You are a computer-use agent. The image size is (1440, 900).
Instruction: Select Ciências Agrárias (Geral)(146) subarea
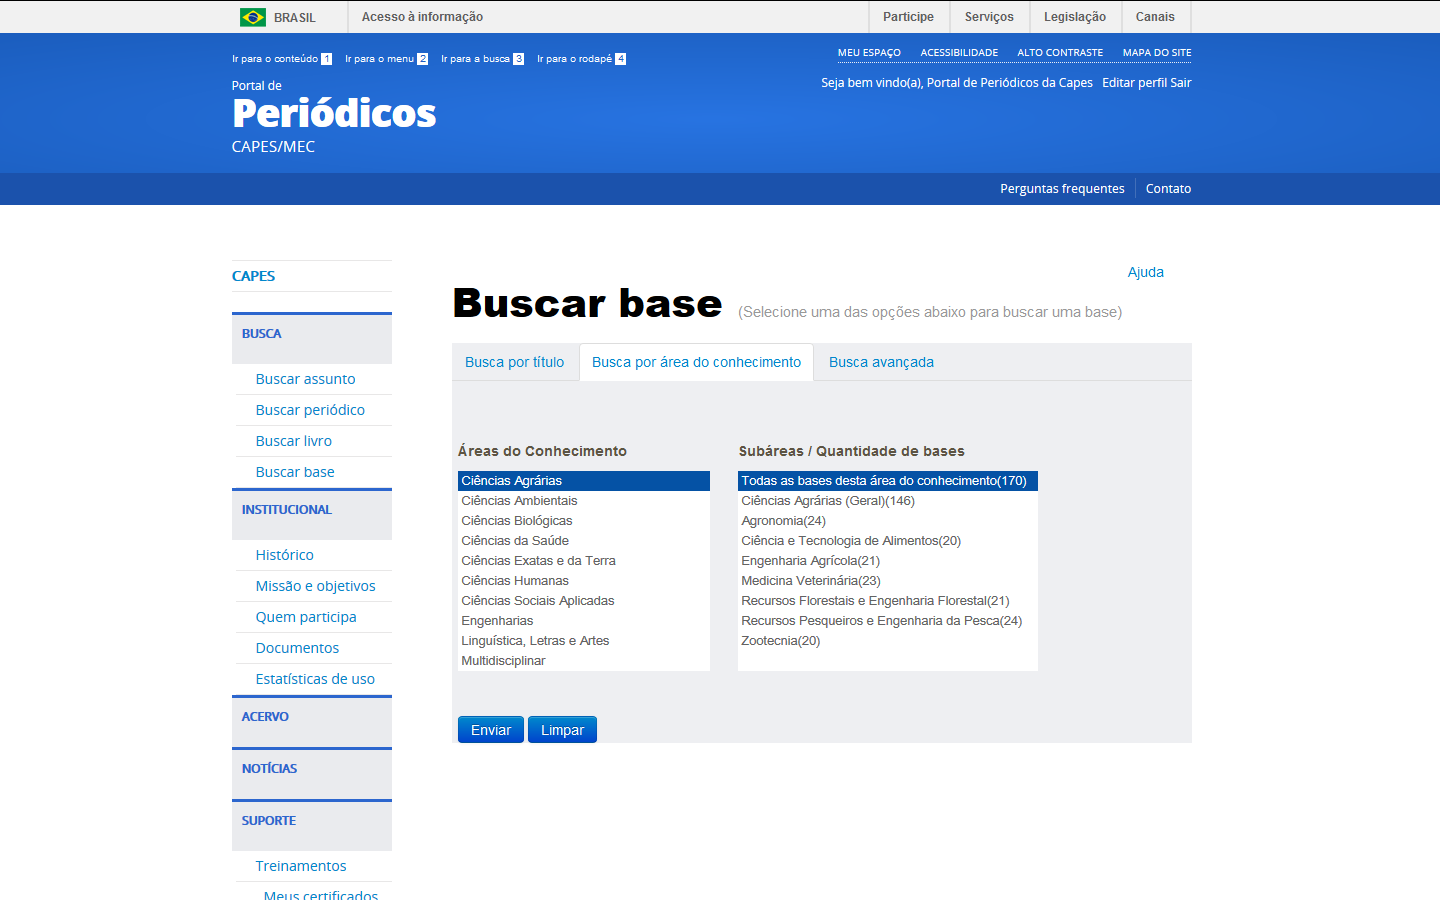[x=888, y=501]
